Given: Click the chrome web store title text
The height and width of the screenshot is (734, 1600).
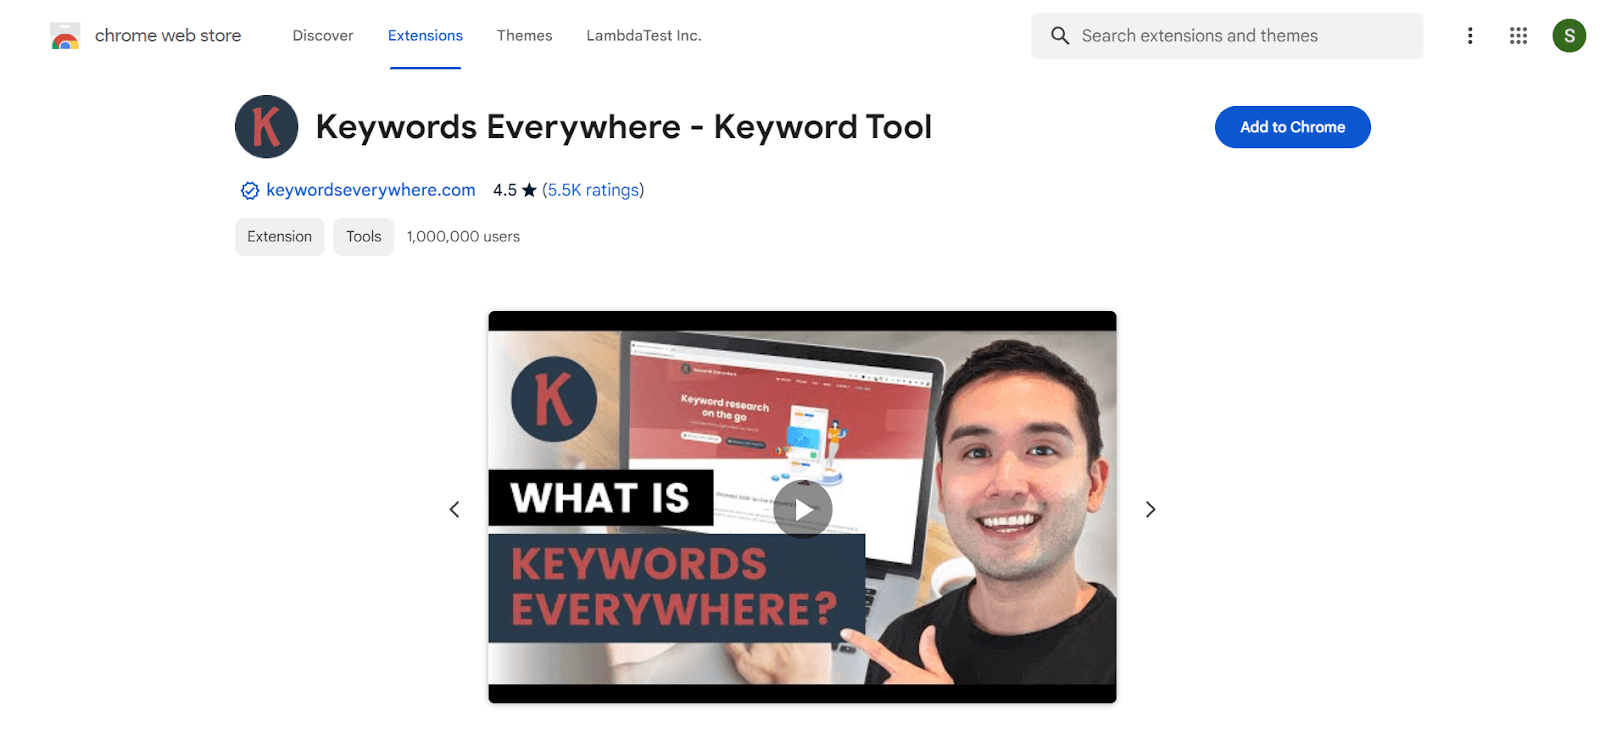Looking at the screenshot, I should [168, 36].
